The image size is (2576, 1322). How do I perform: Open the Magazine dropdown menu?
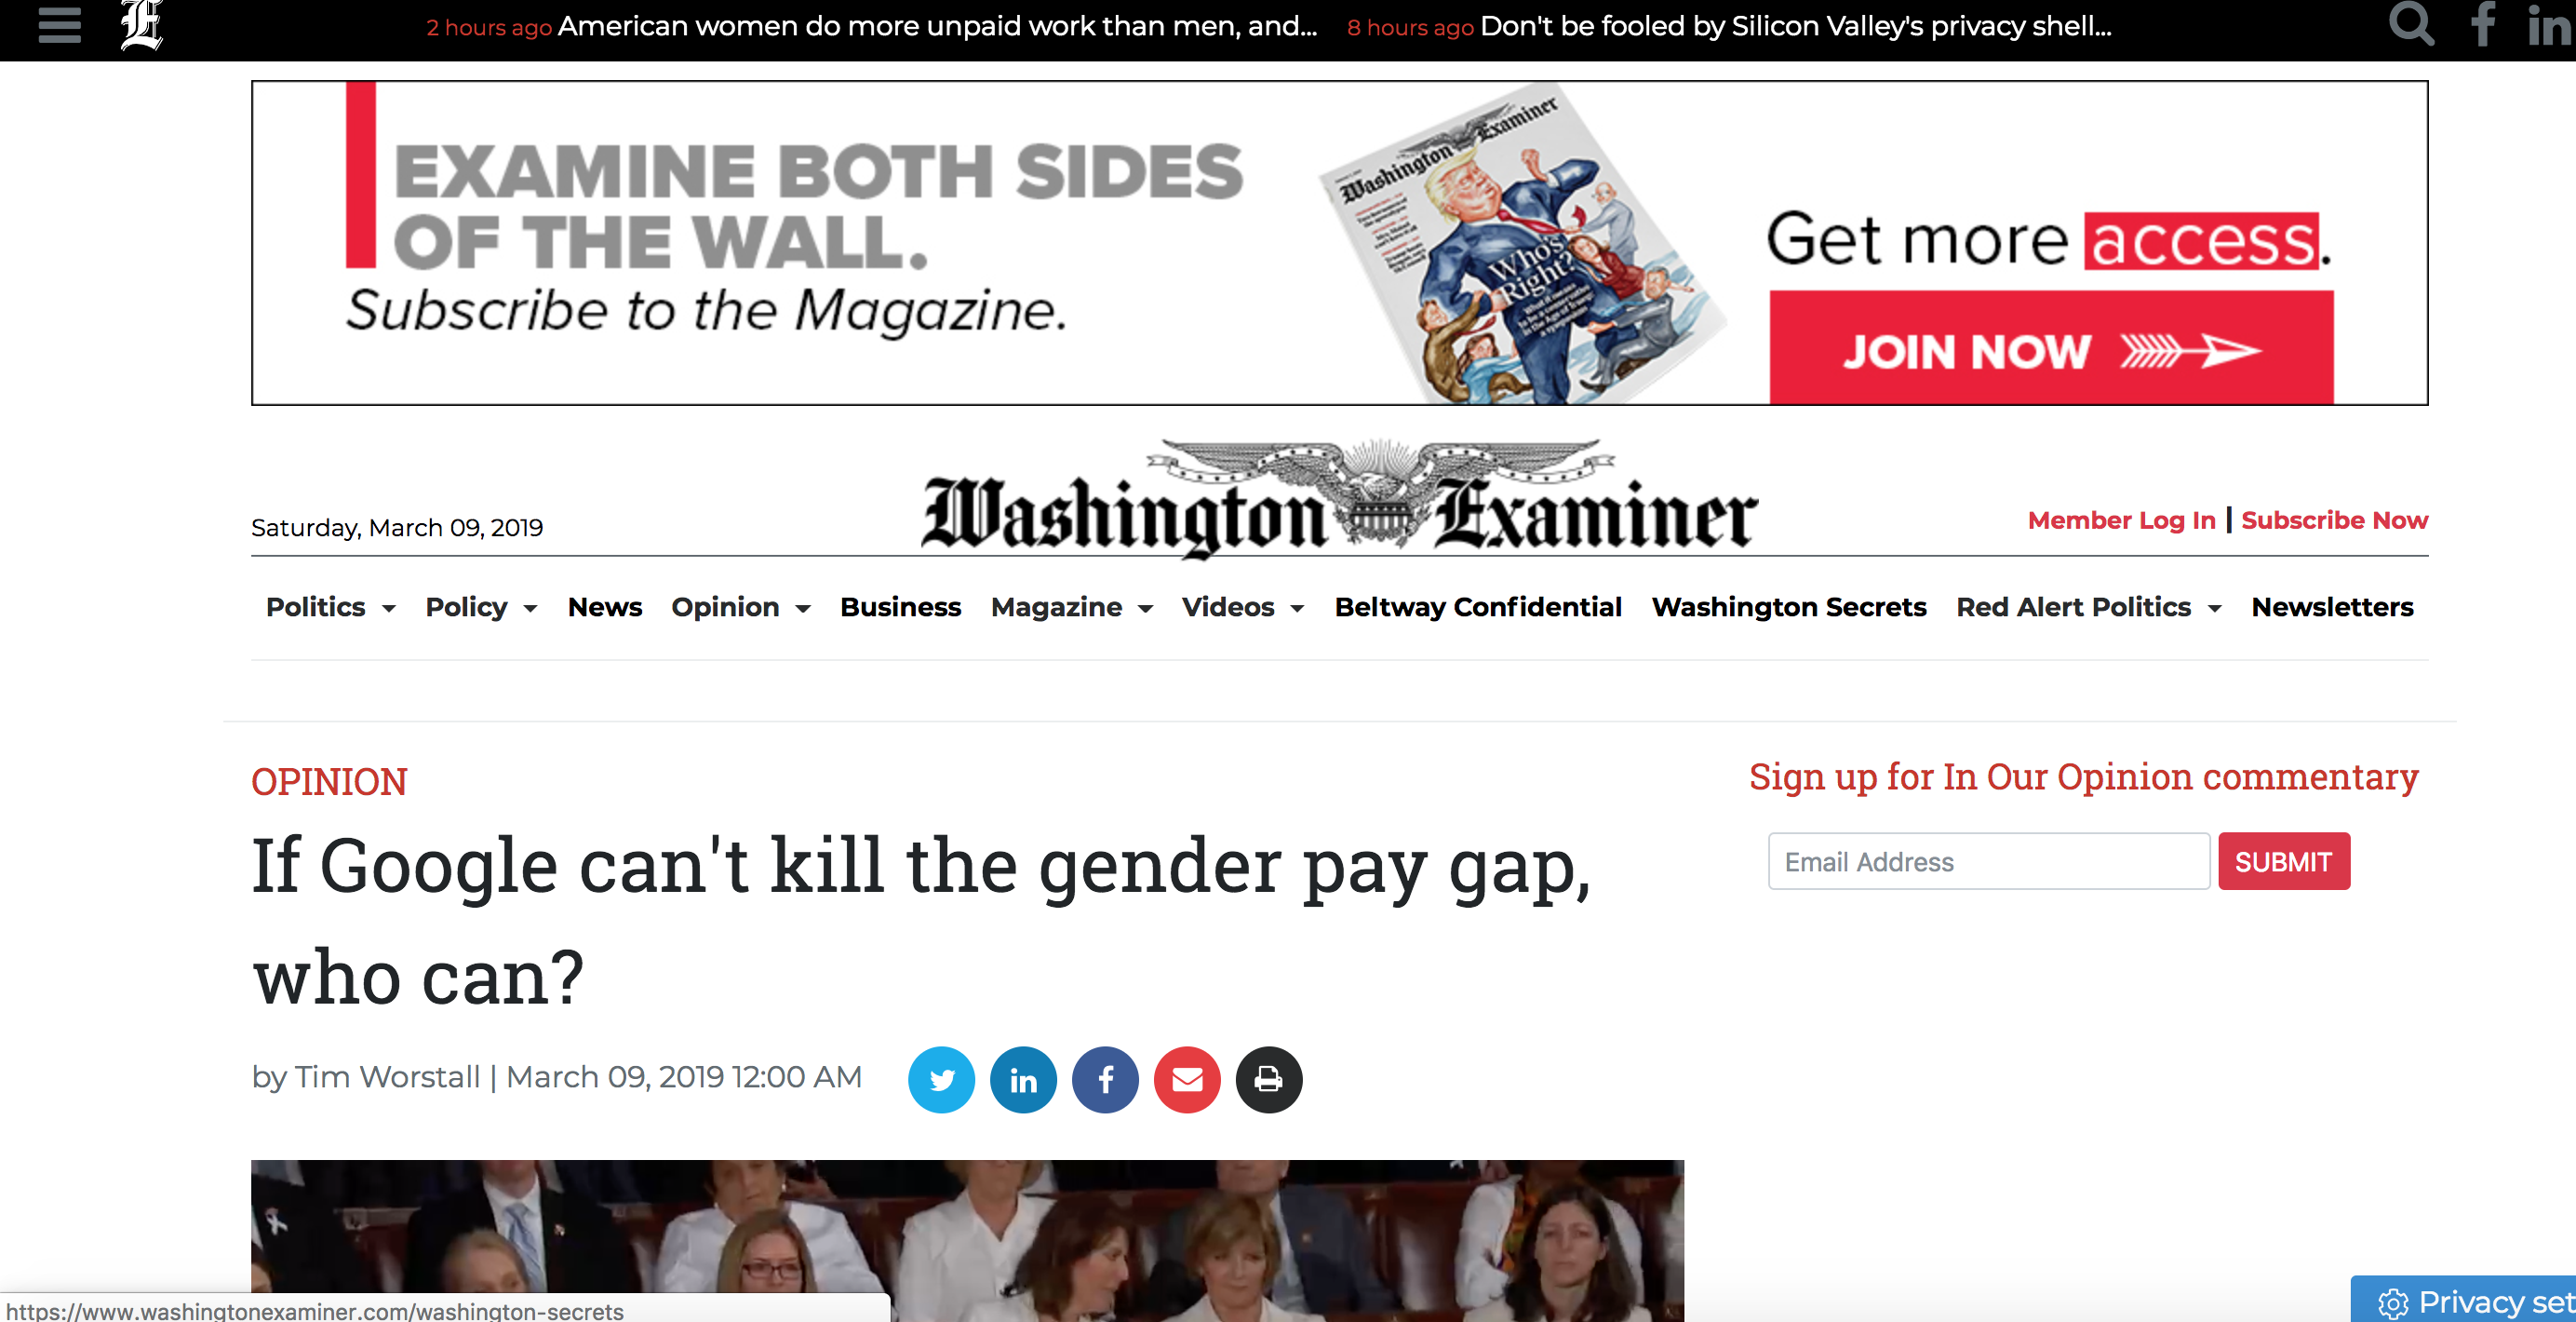point(1072,607)
